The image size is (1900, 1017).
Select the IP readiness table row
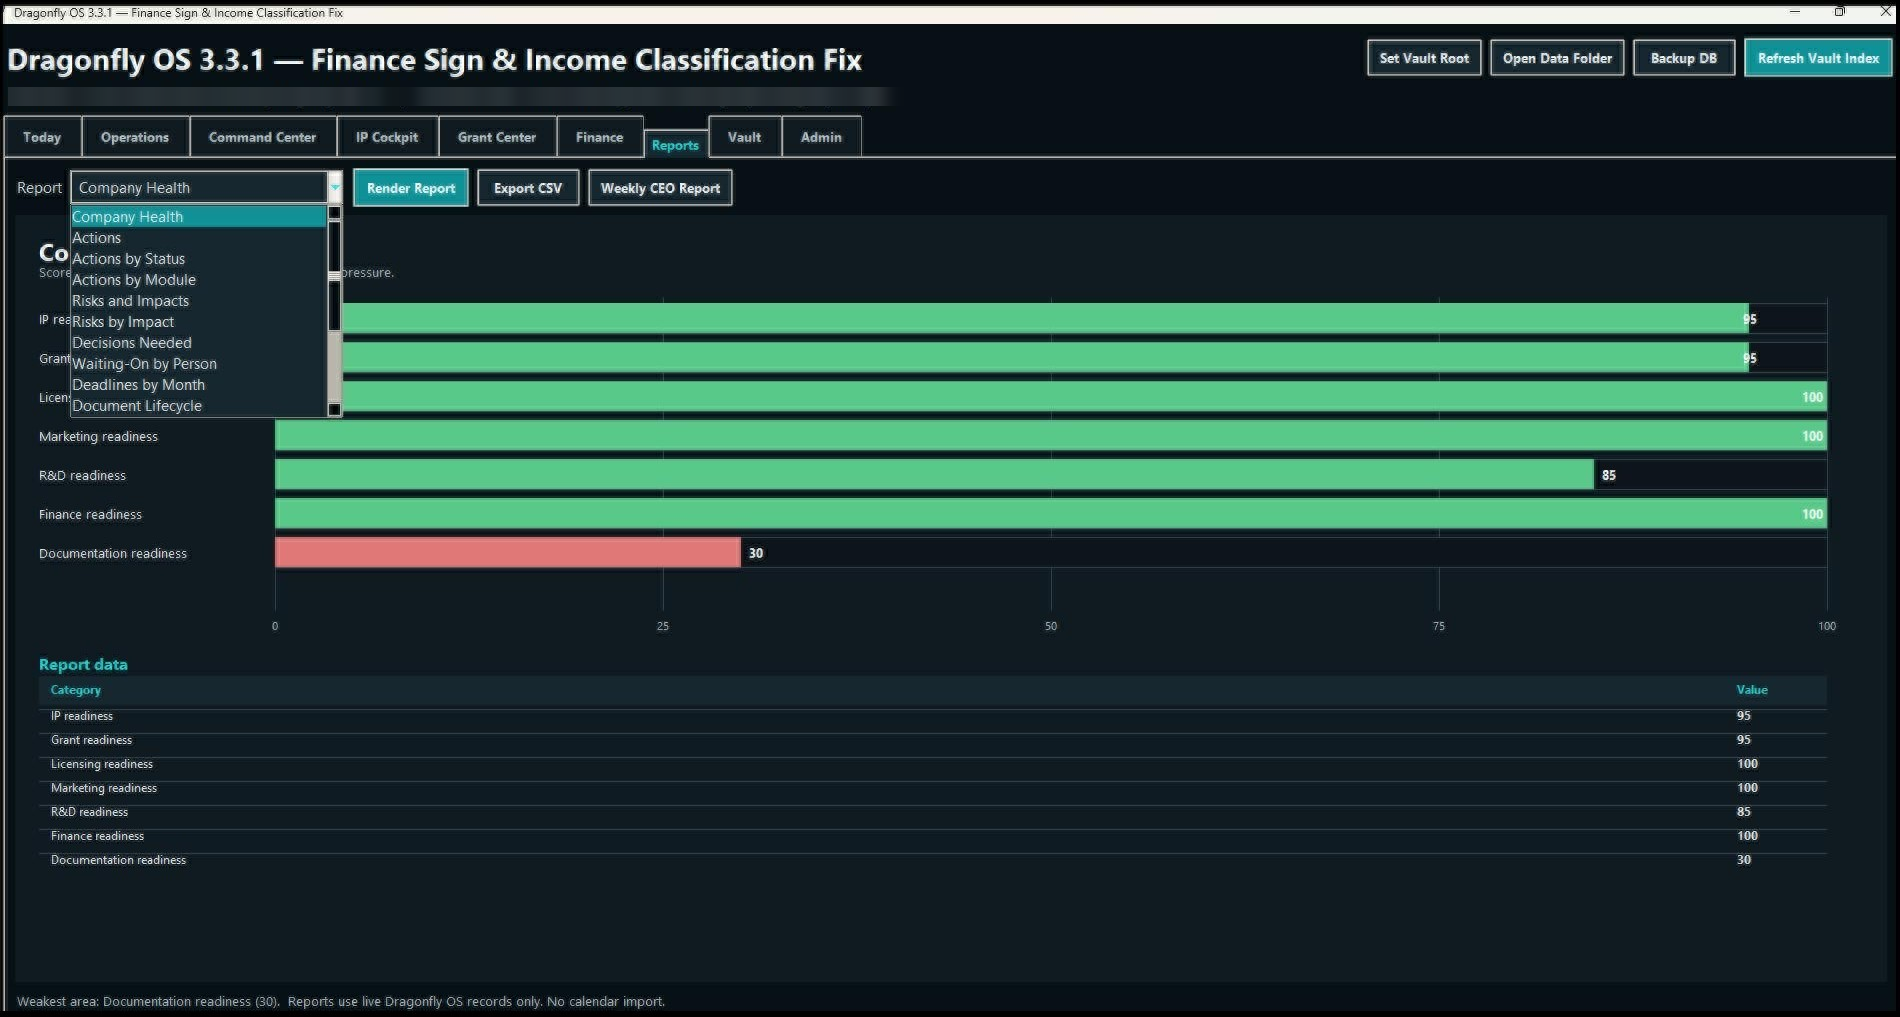tap(933, 716)
